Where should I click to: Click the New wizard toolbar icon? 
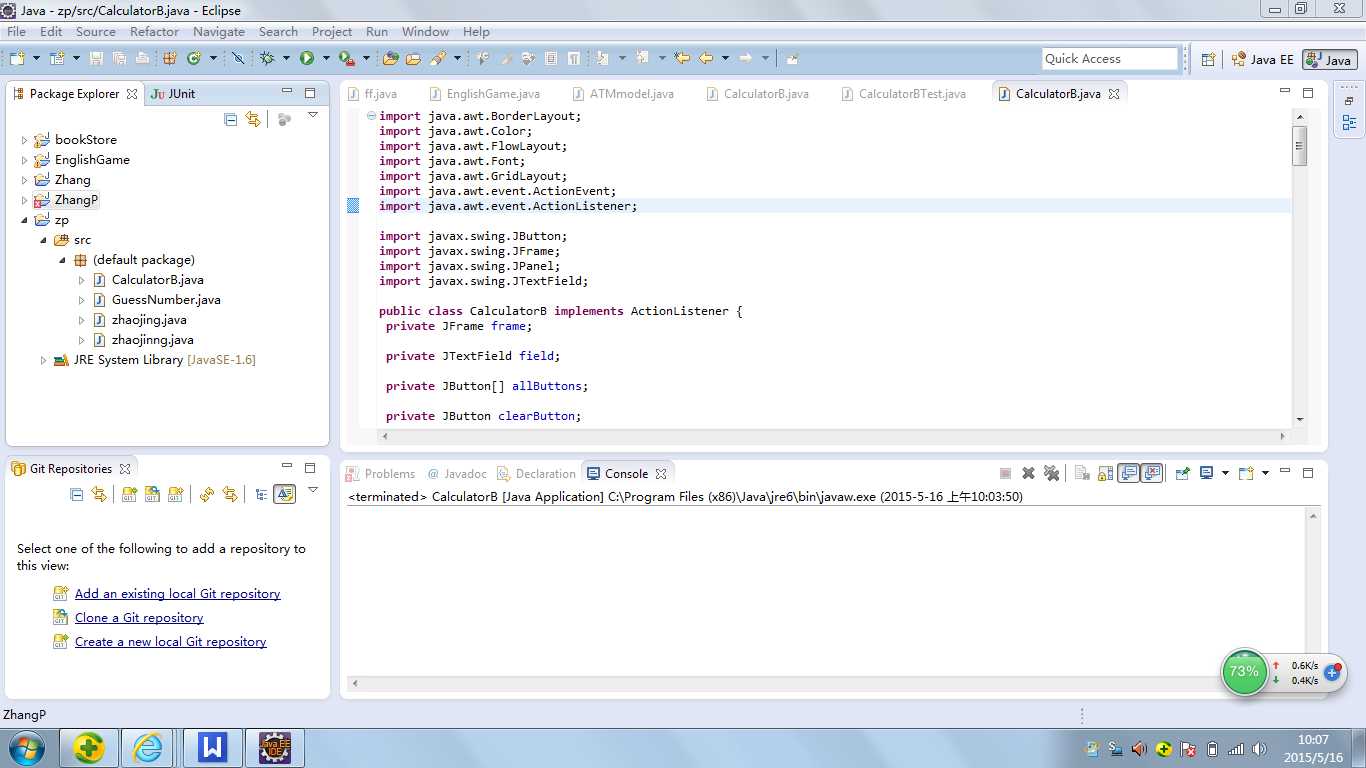point(17,59)
